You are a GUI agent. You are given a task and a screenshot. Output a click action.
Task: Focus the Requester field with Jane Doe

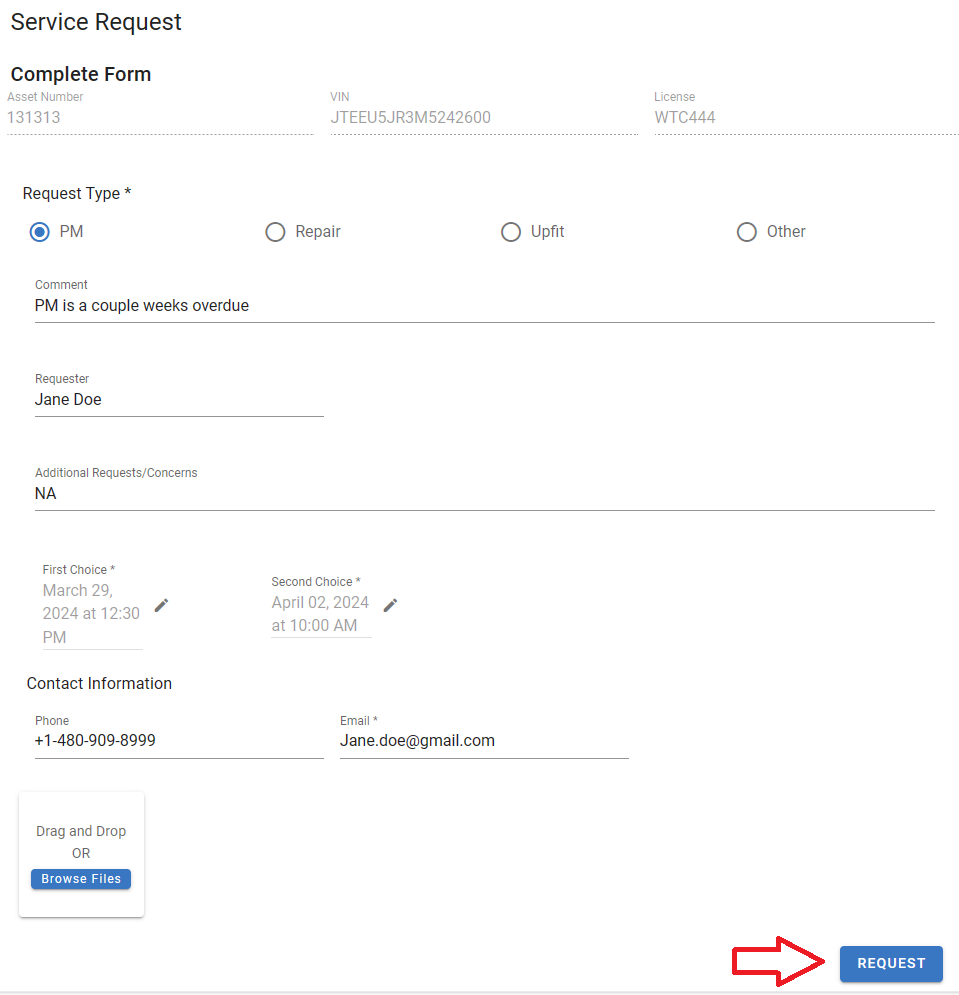178,400
